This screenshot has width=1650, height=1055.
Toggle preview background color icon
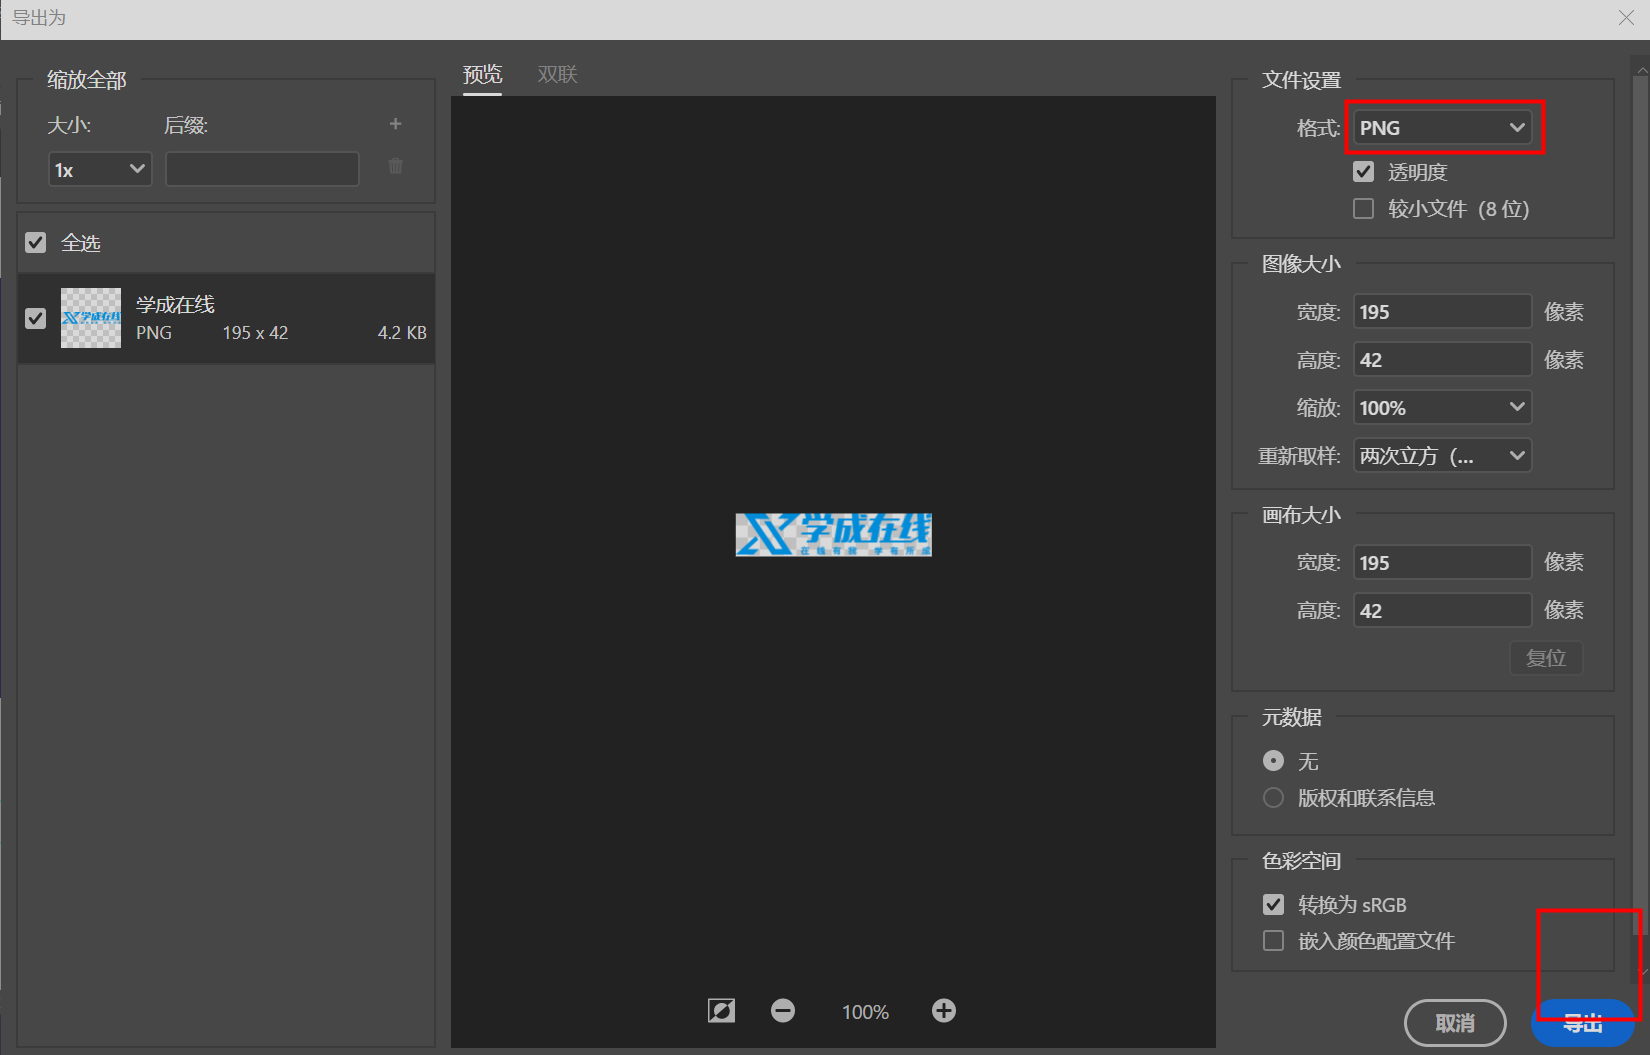point(721,1011)
